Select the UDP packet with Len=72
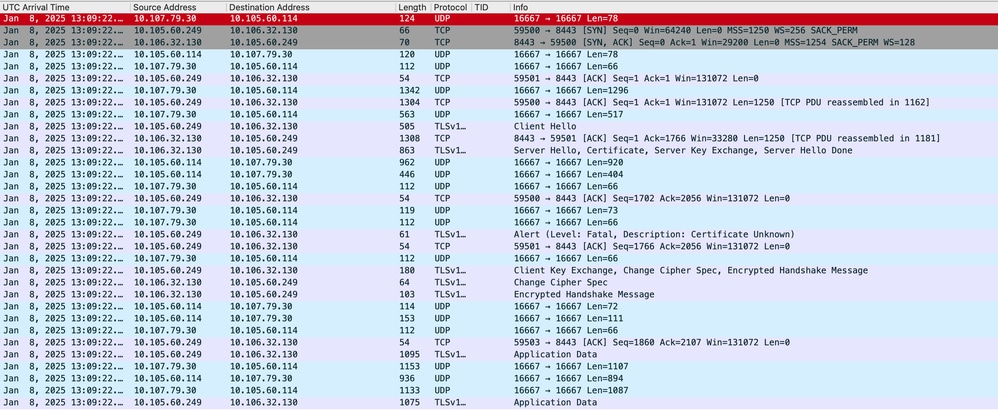998x420 pixels. click(x=499, y=306)
